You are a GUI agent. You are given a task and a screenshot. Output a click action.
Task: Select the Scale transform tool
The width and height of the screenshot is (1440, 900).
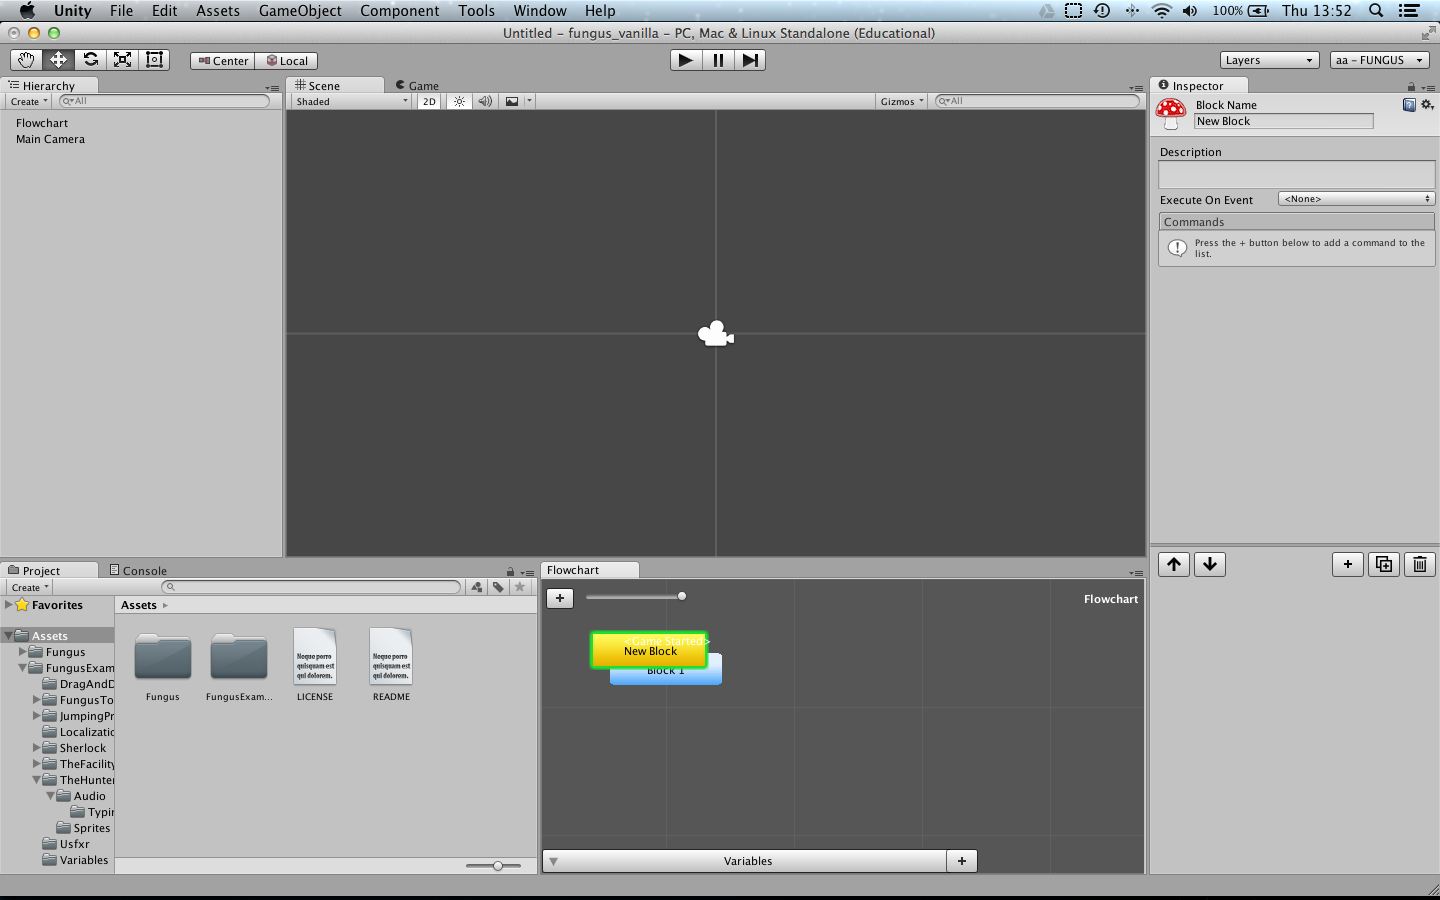pos(122,60)
